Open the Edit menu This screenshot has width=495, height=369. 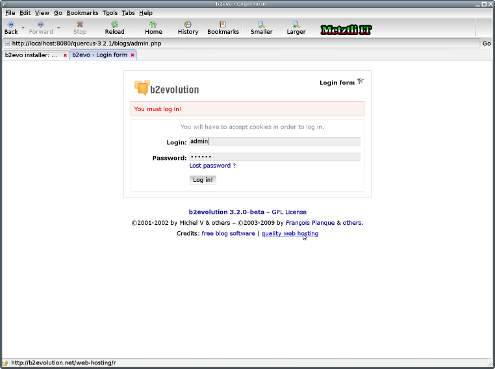point(25,13)
